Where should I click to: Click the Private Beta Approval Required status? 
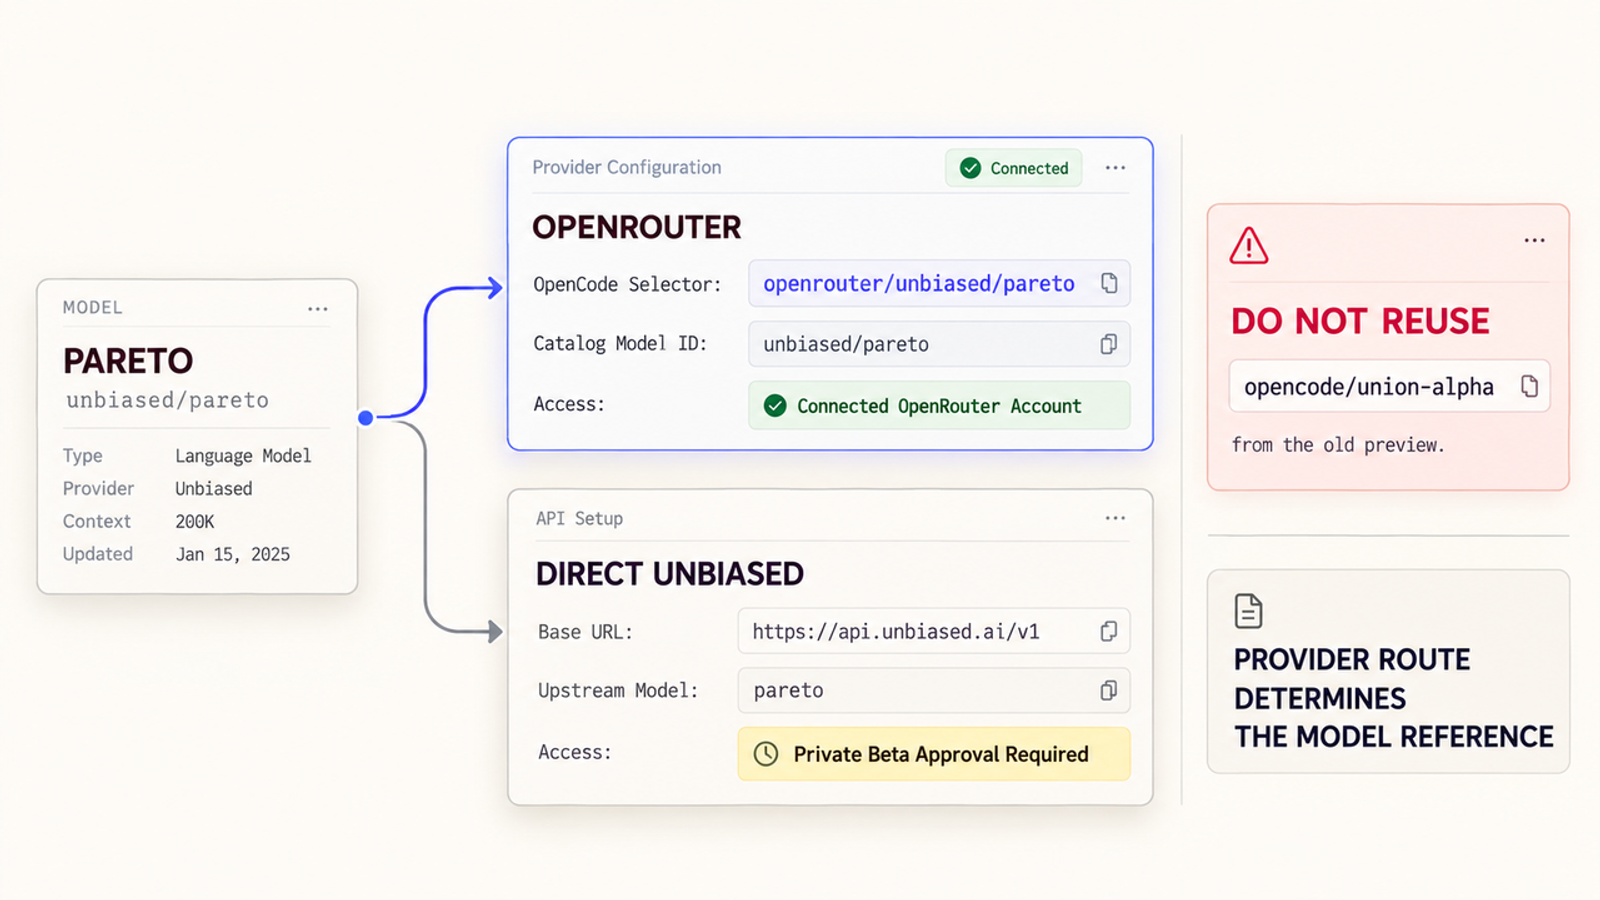pos(934,754)
